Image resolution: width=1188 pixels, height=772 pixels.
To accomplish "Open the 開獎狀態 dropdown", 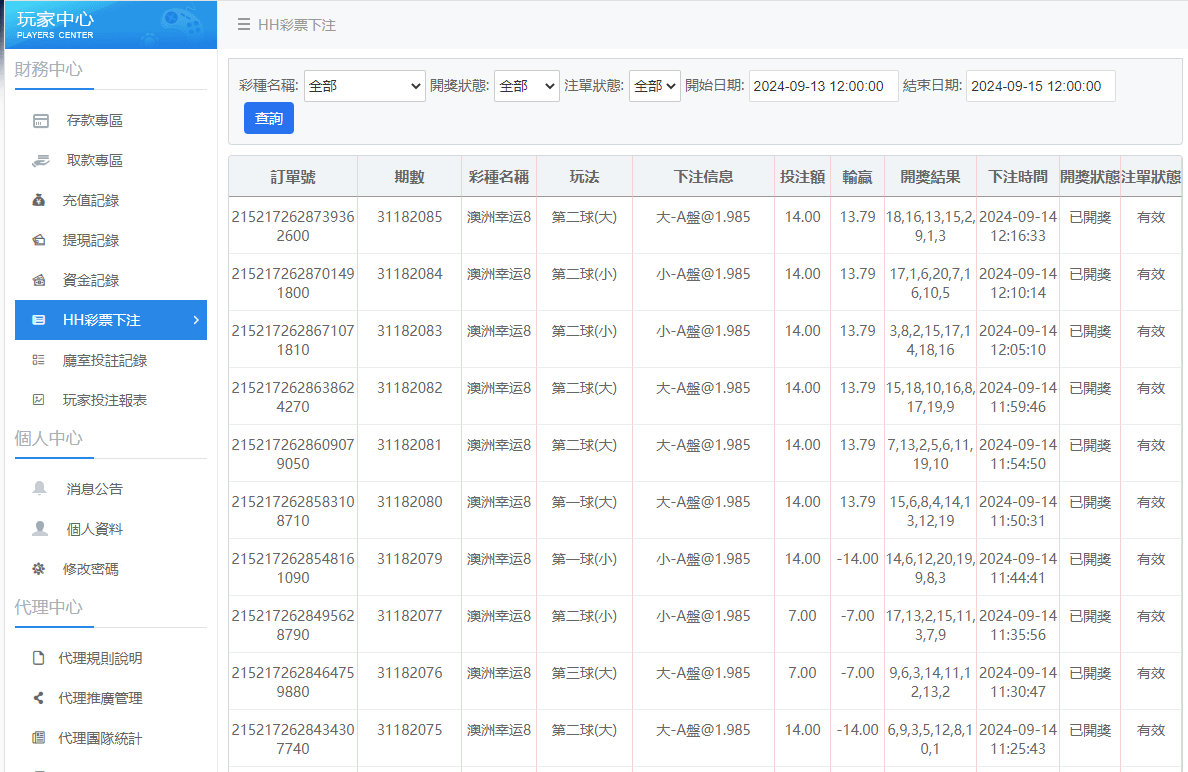I will point(526,86).
